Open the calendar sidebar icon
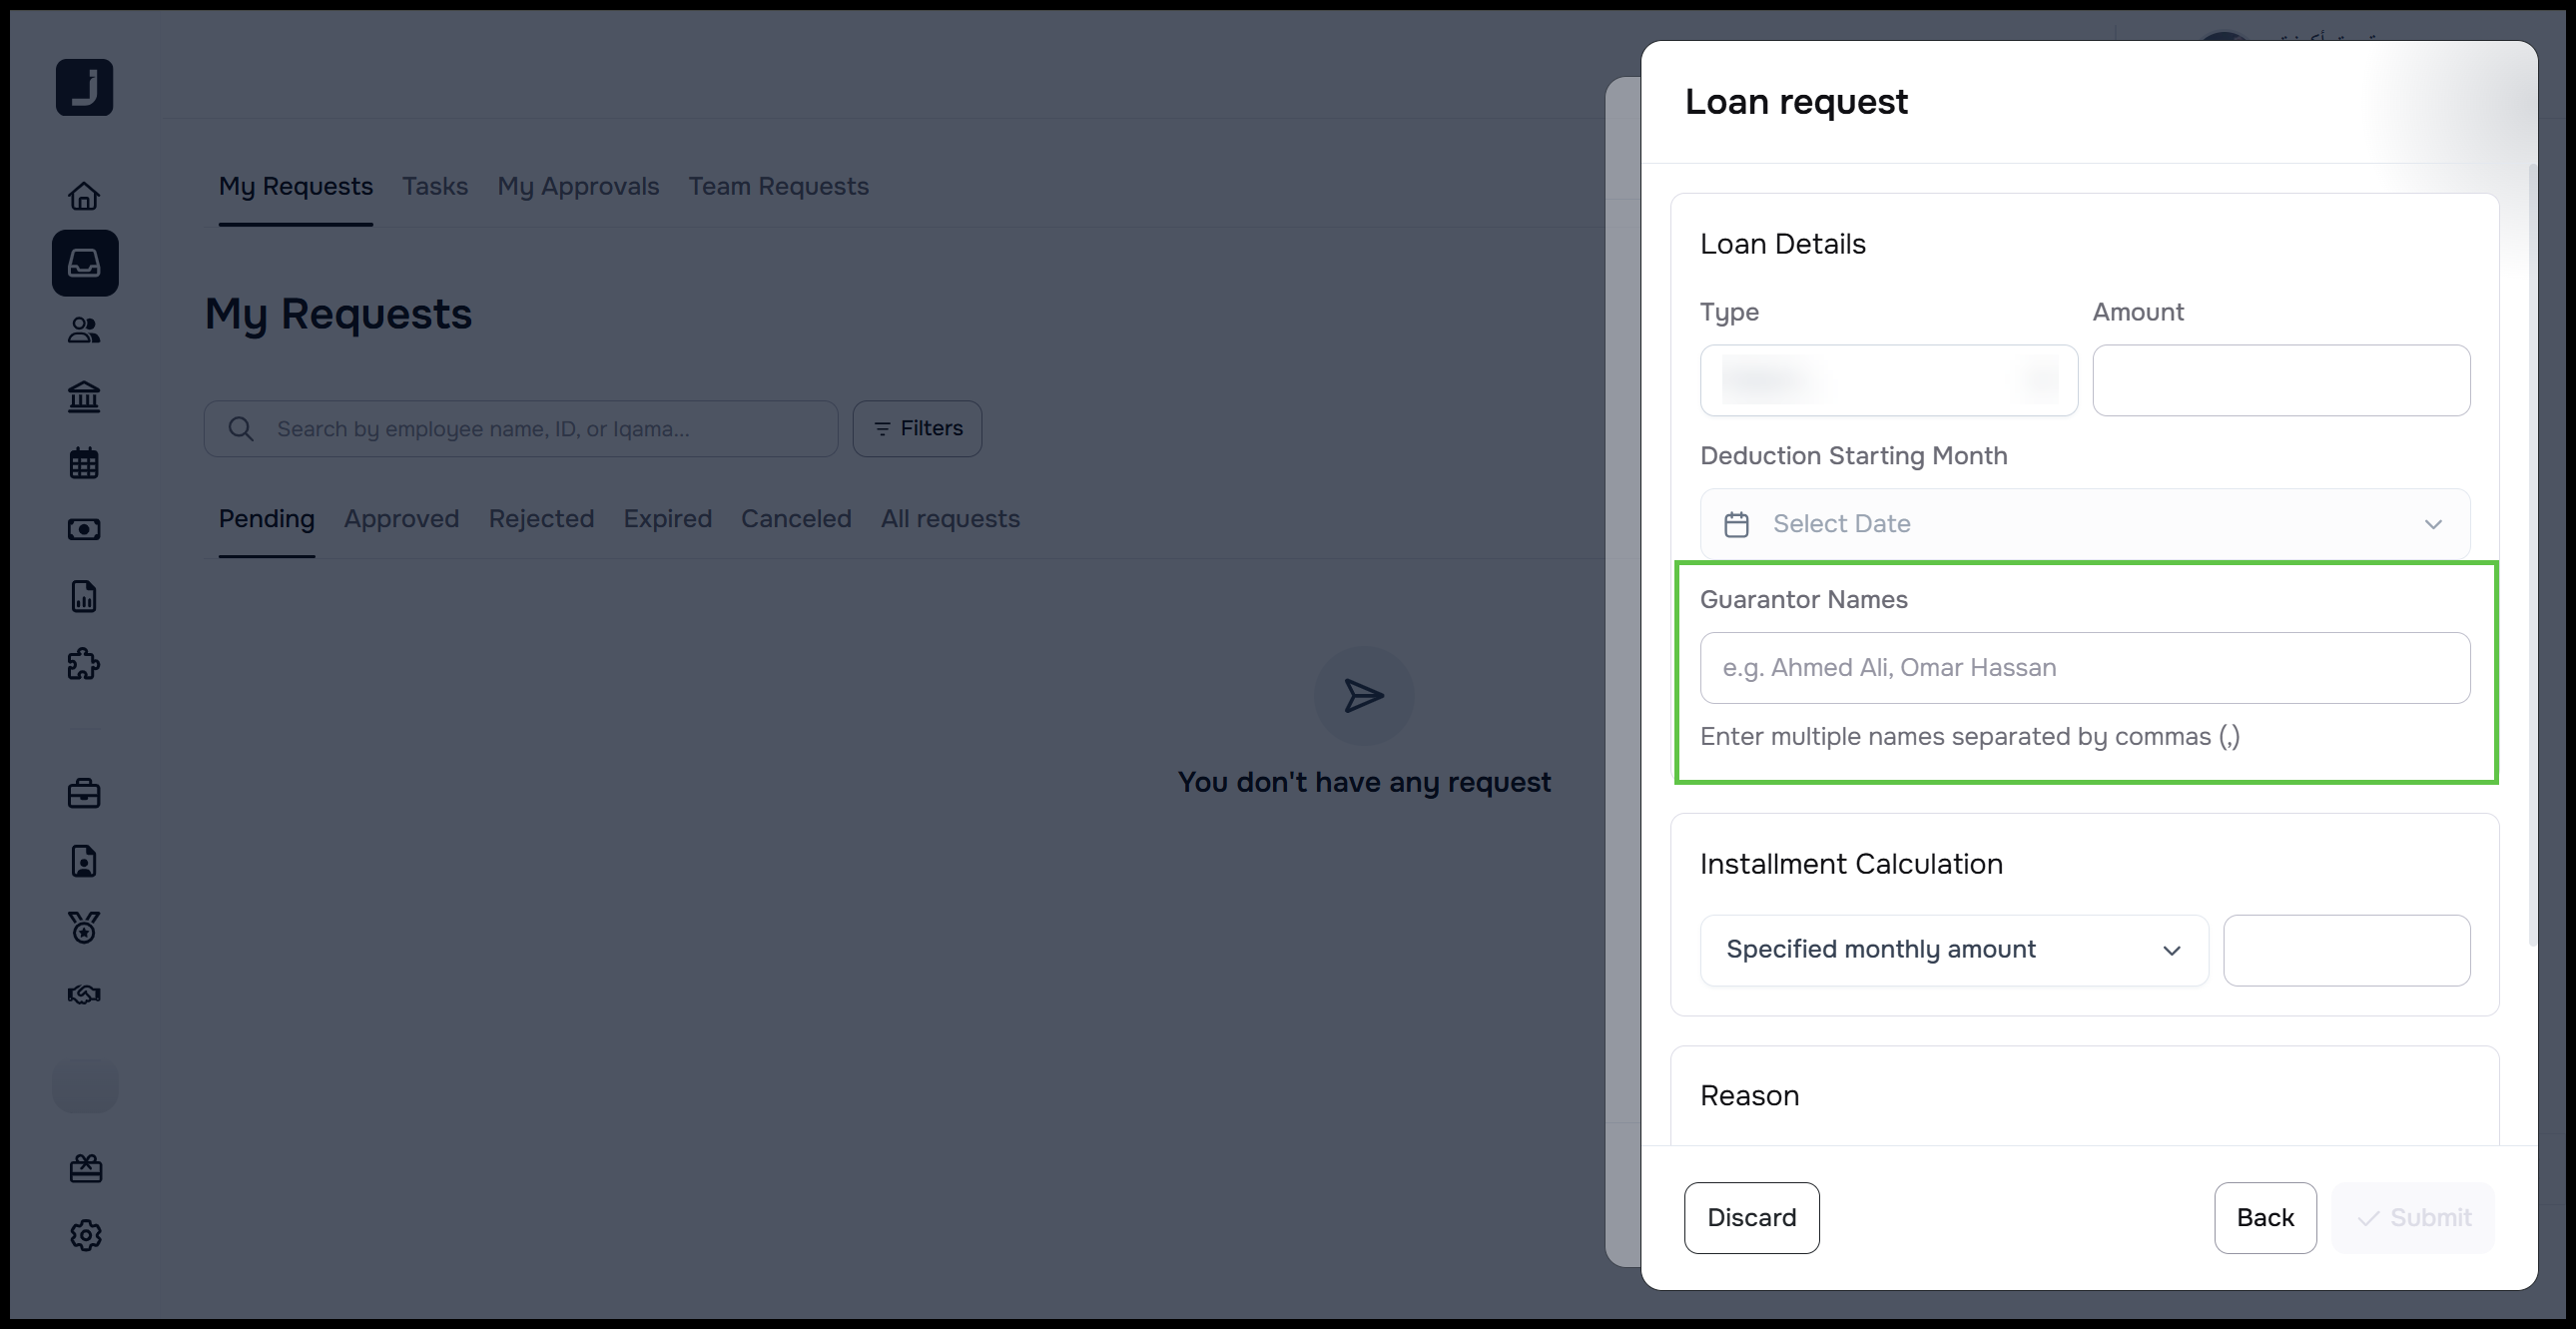Image resolution: width=2576 pixels, height=1329 pixels. coord(84,463)
